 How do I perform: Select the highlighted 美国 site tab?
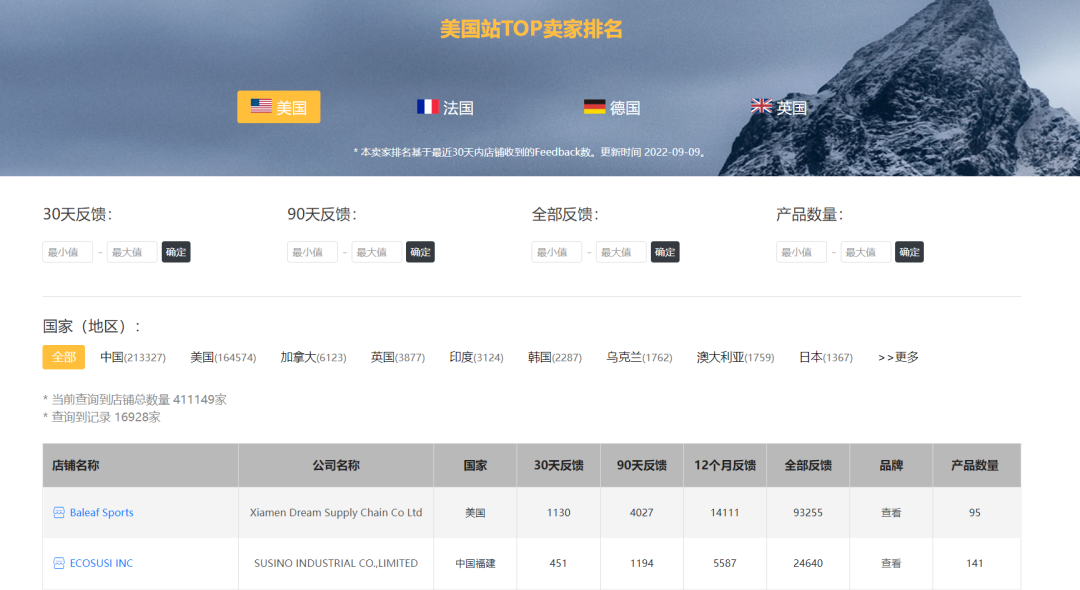click(278, 106)
